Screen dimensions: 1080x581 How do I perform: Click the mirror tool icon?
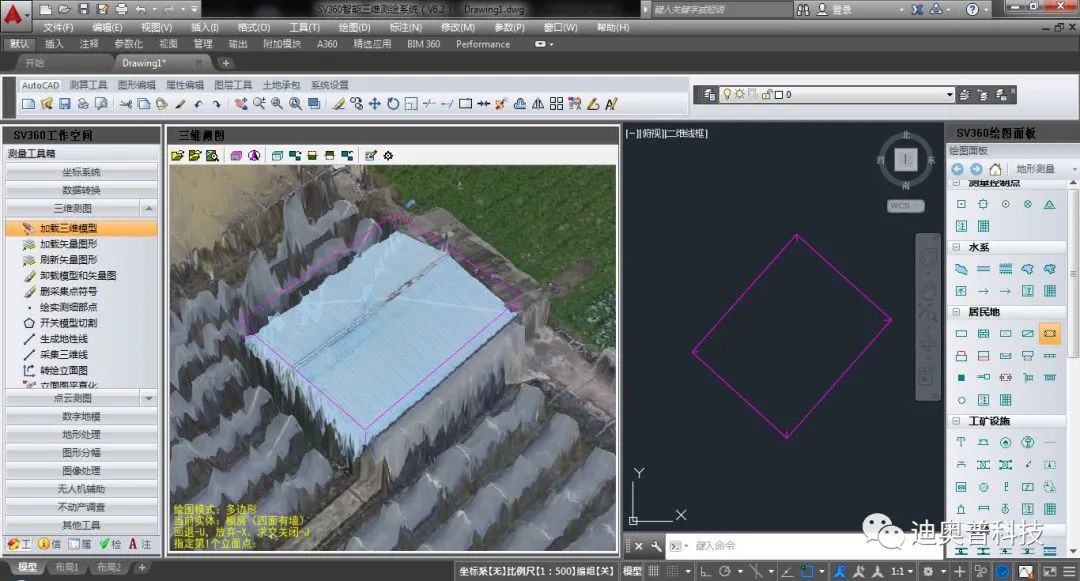coord(538,104)
